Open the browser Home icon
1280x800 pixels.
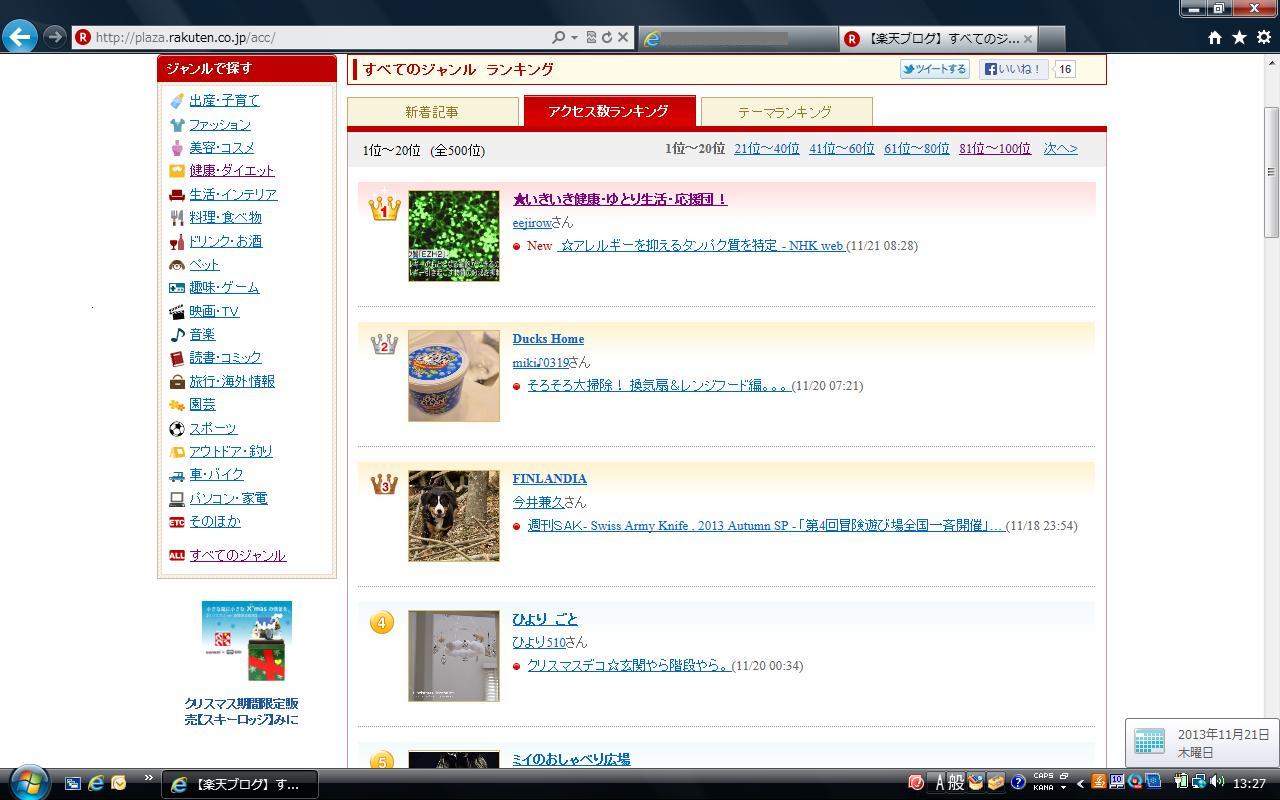pyautogui.click(x=1214, y=37)
